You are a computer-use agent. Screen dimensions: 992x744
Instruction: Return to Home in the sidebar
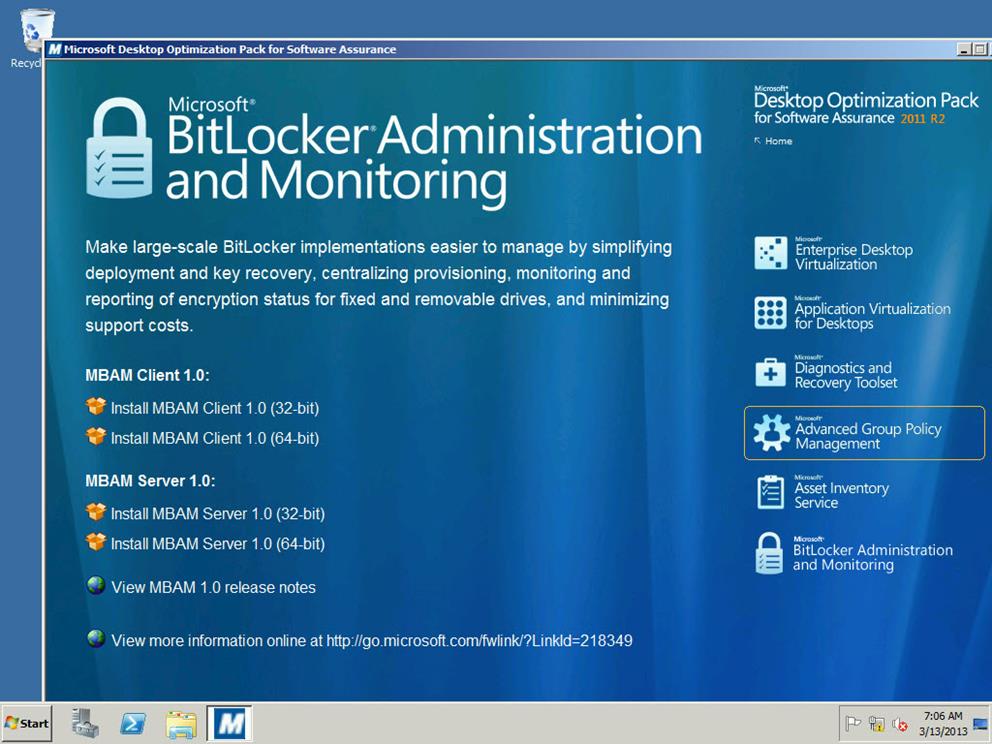coord(773,141)
